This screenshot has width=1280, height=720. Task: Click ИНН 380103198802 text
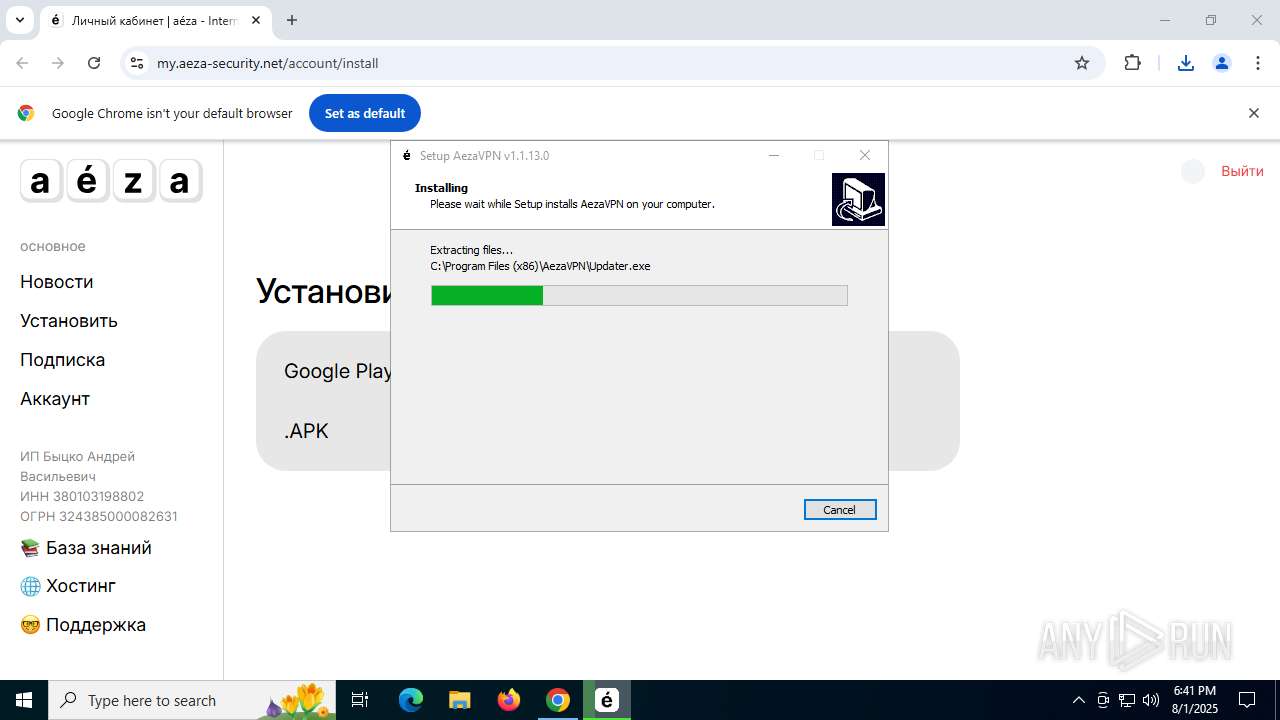82,496
